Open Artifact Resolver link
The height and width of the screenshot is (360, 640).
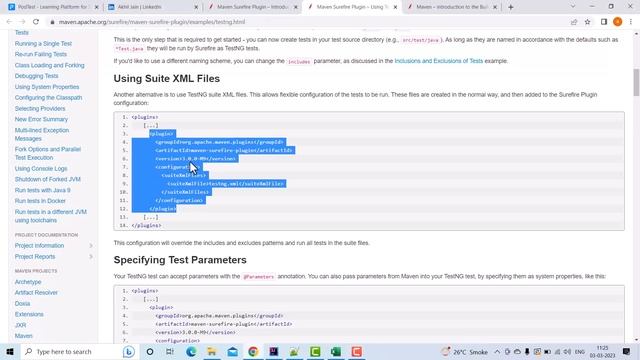pyautogui.click(x=36, y=293)
